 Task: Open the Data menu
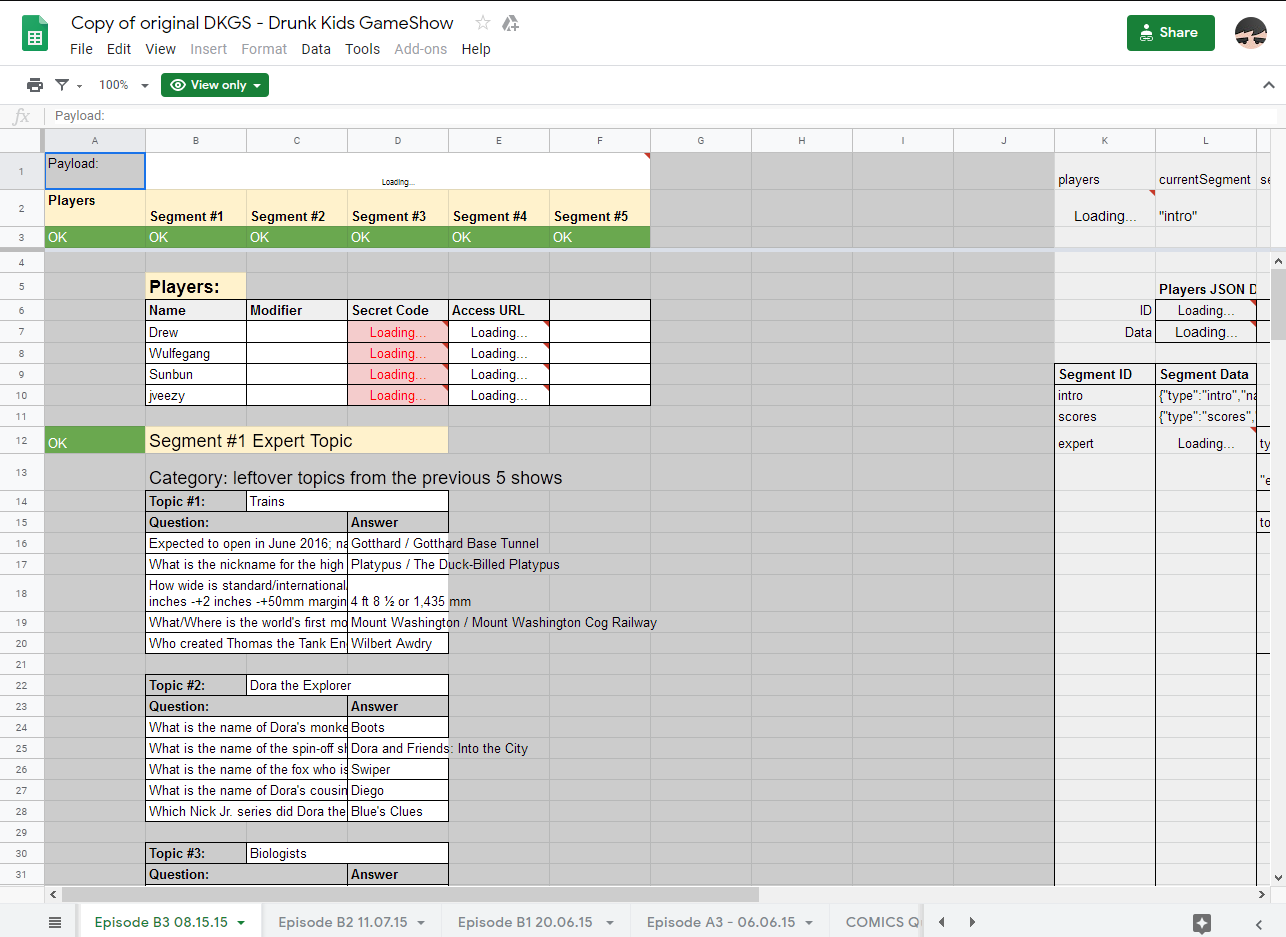pyautogui.click(x=316, y=49)
